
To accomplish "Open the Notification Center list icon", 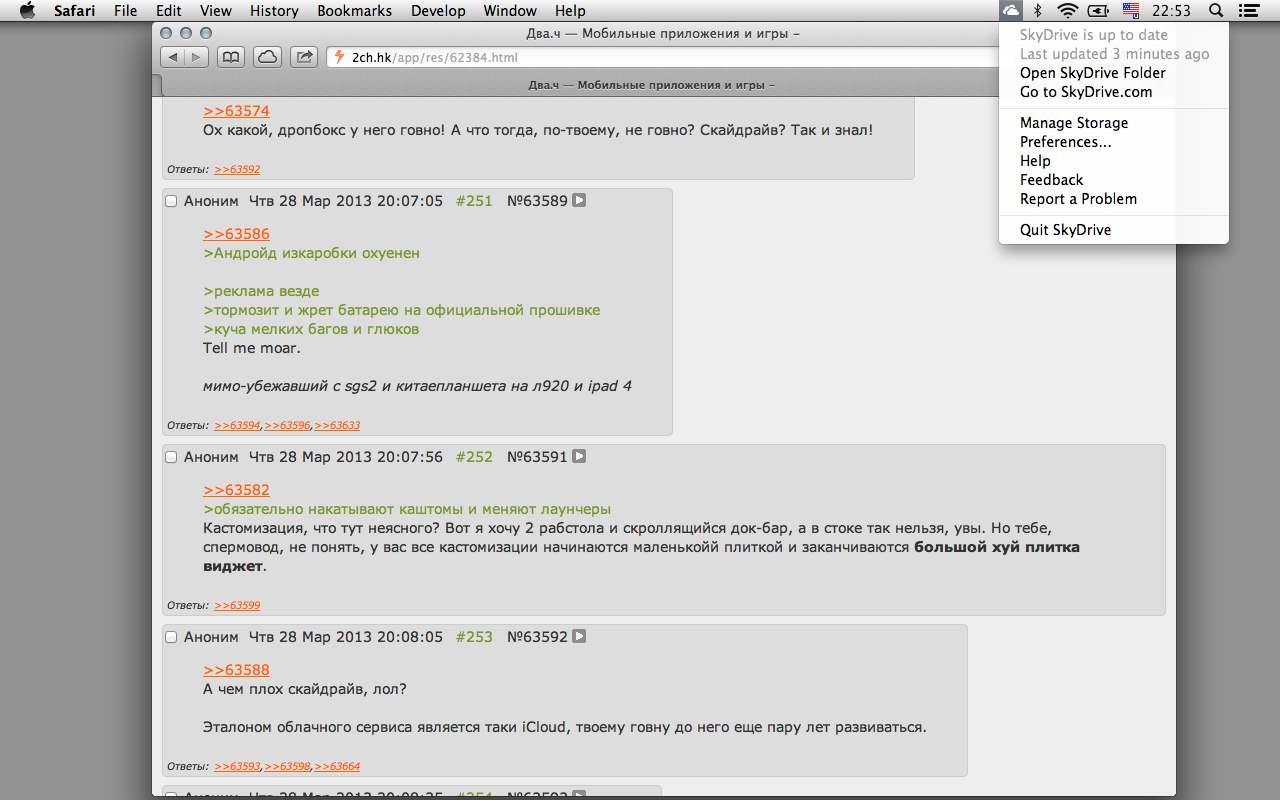I will click(x=1248, y=11).
